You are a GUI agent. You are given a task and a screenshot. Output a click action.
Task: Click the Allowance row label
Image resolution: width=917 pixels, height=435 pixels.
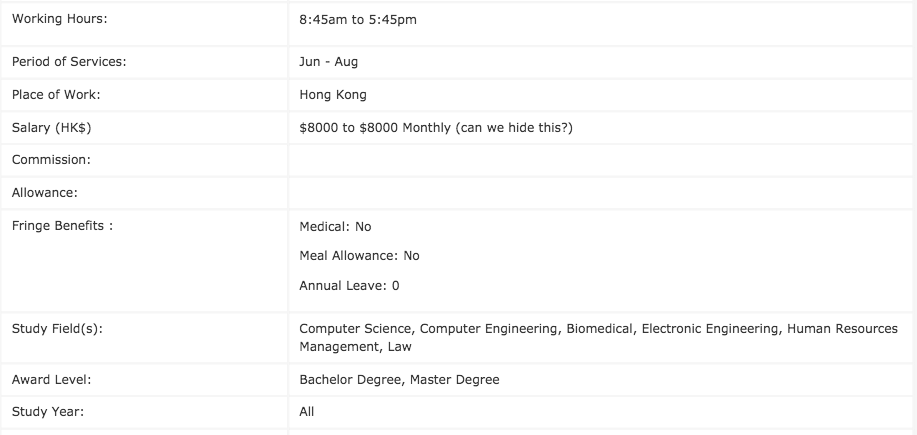tap(45, 192)
